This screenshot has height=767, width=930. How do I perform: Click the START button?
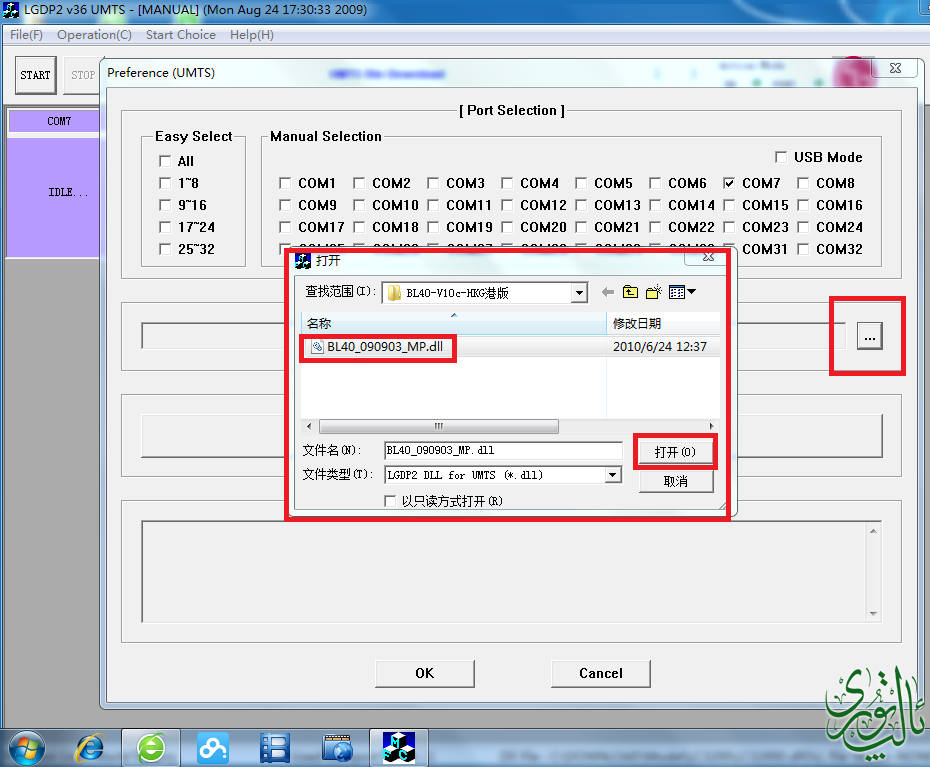[x=36, y=75]
